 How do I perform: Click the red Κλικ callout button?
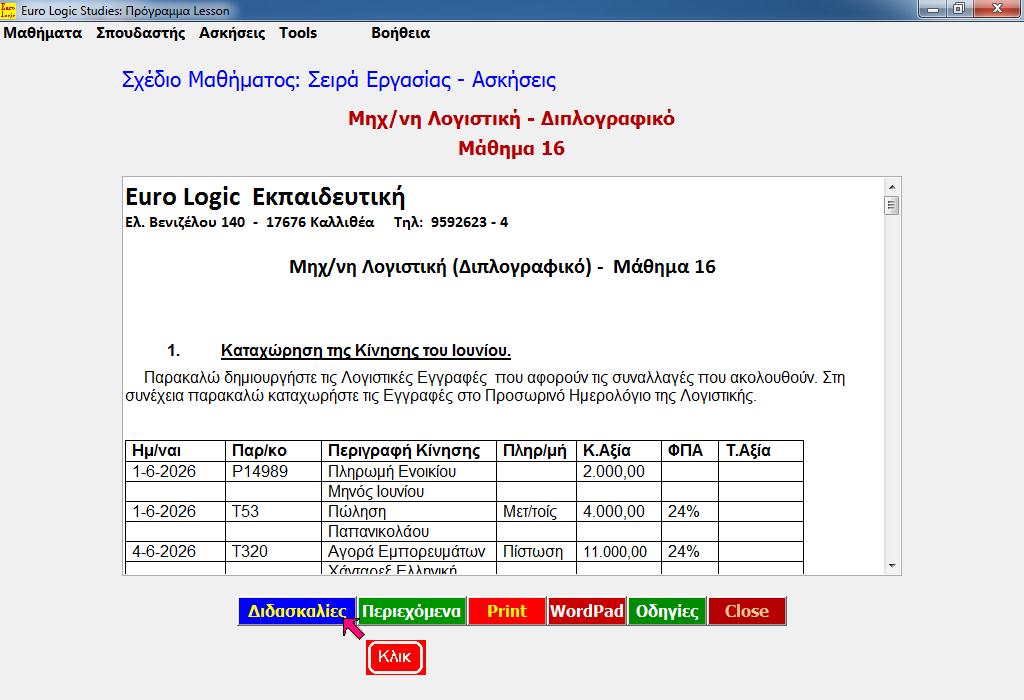coord(396,657)
